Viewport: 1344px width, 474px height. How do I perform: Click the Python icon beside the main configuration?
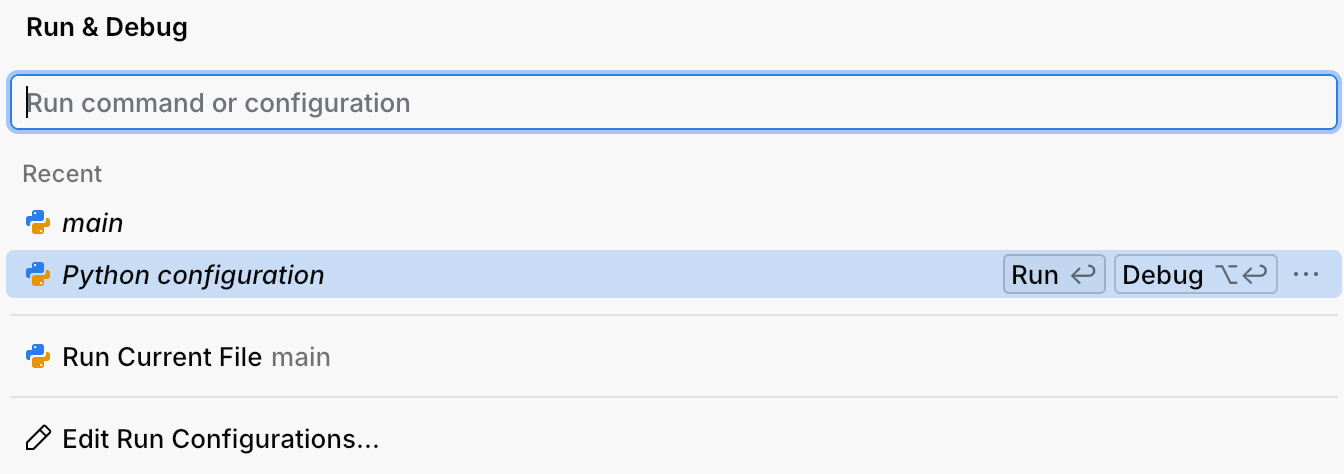point(38,223)
